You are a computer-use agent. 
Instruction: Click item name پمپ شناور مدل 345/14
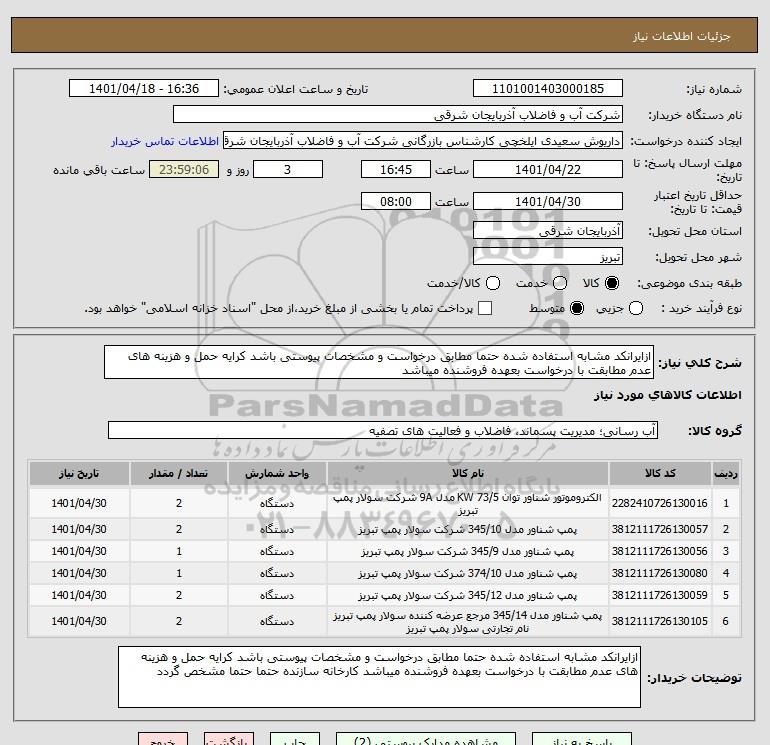click(468, 622)
